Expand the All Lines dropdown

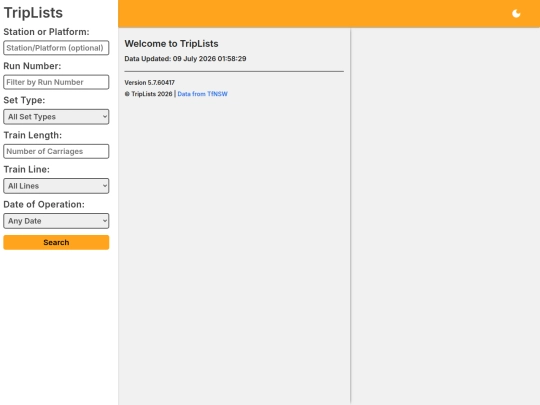point(56,186)
